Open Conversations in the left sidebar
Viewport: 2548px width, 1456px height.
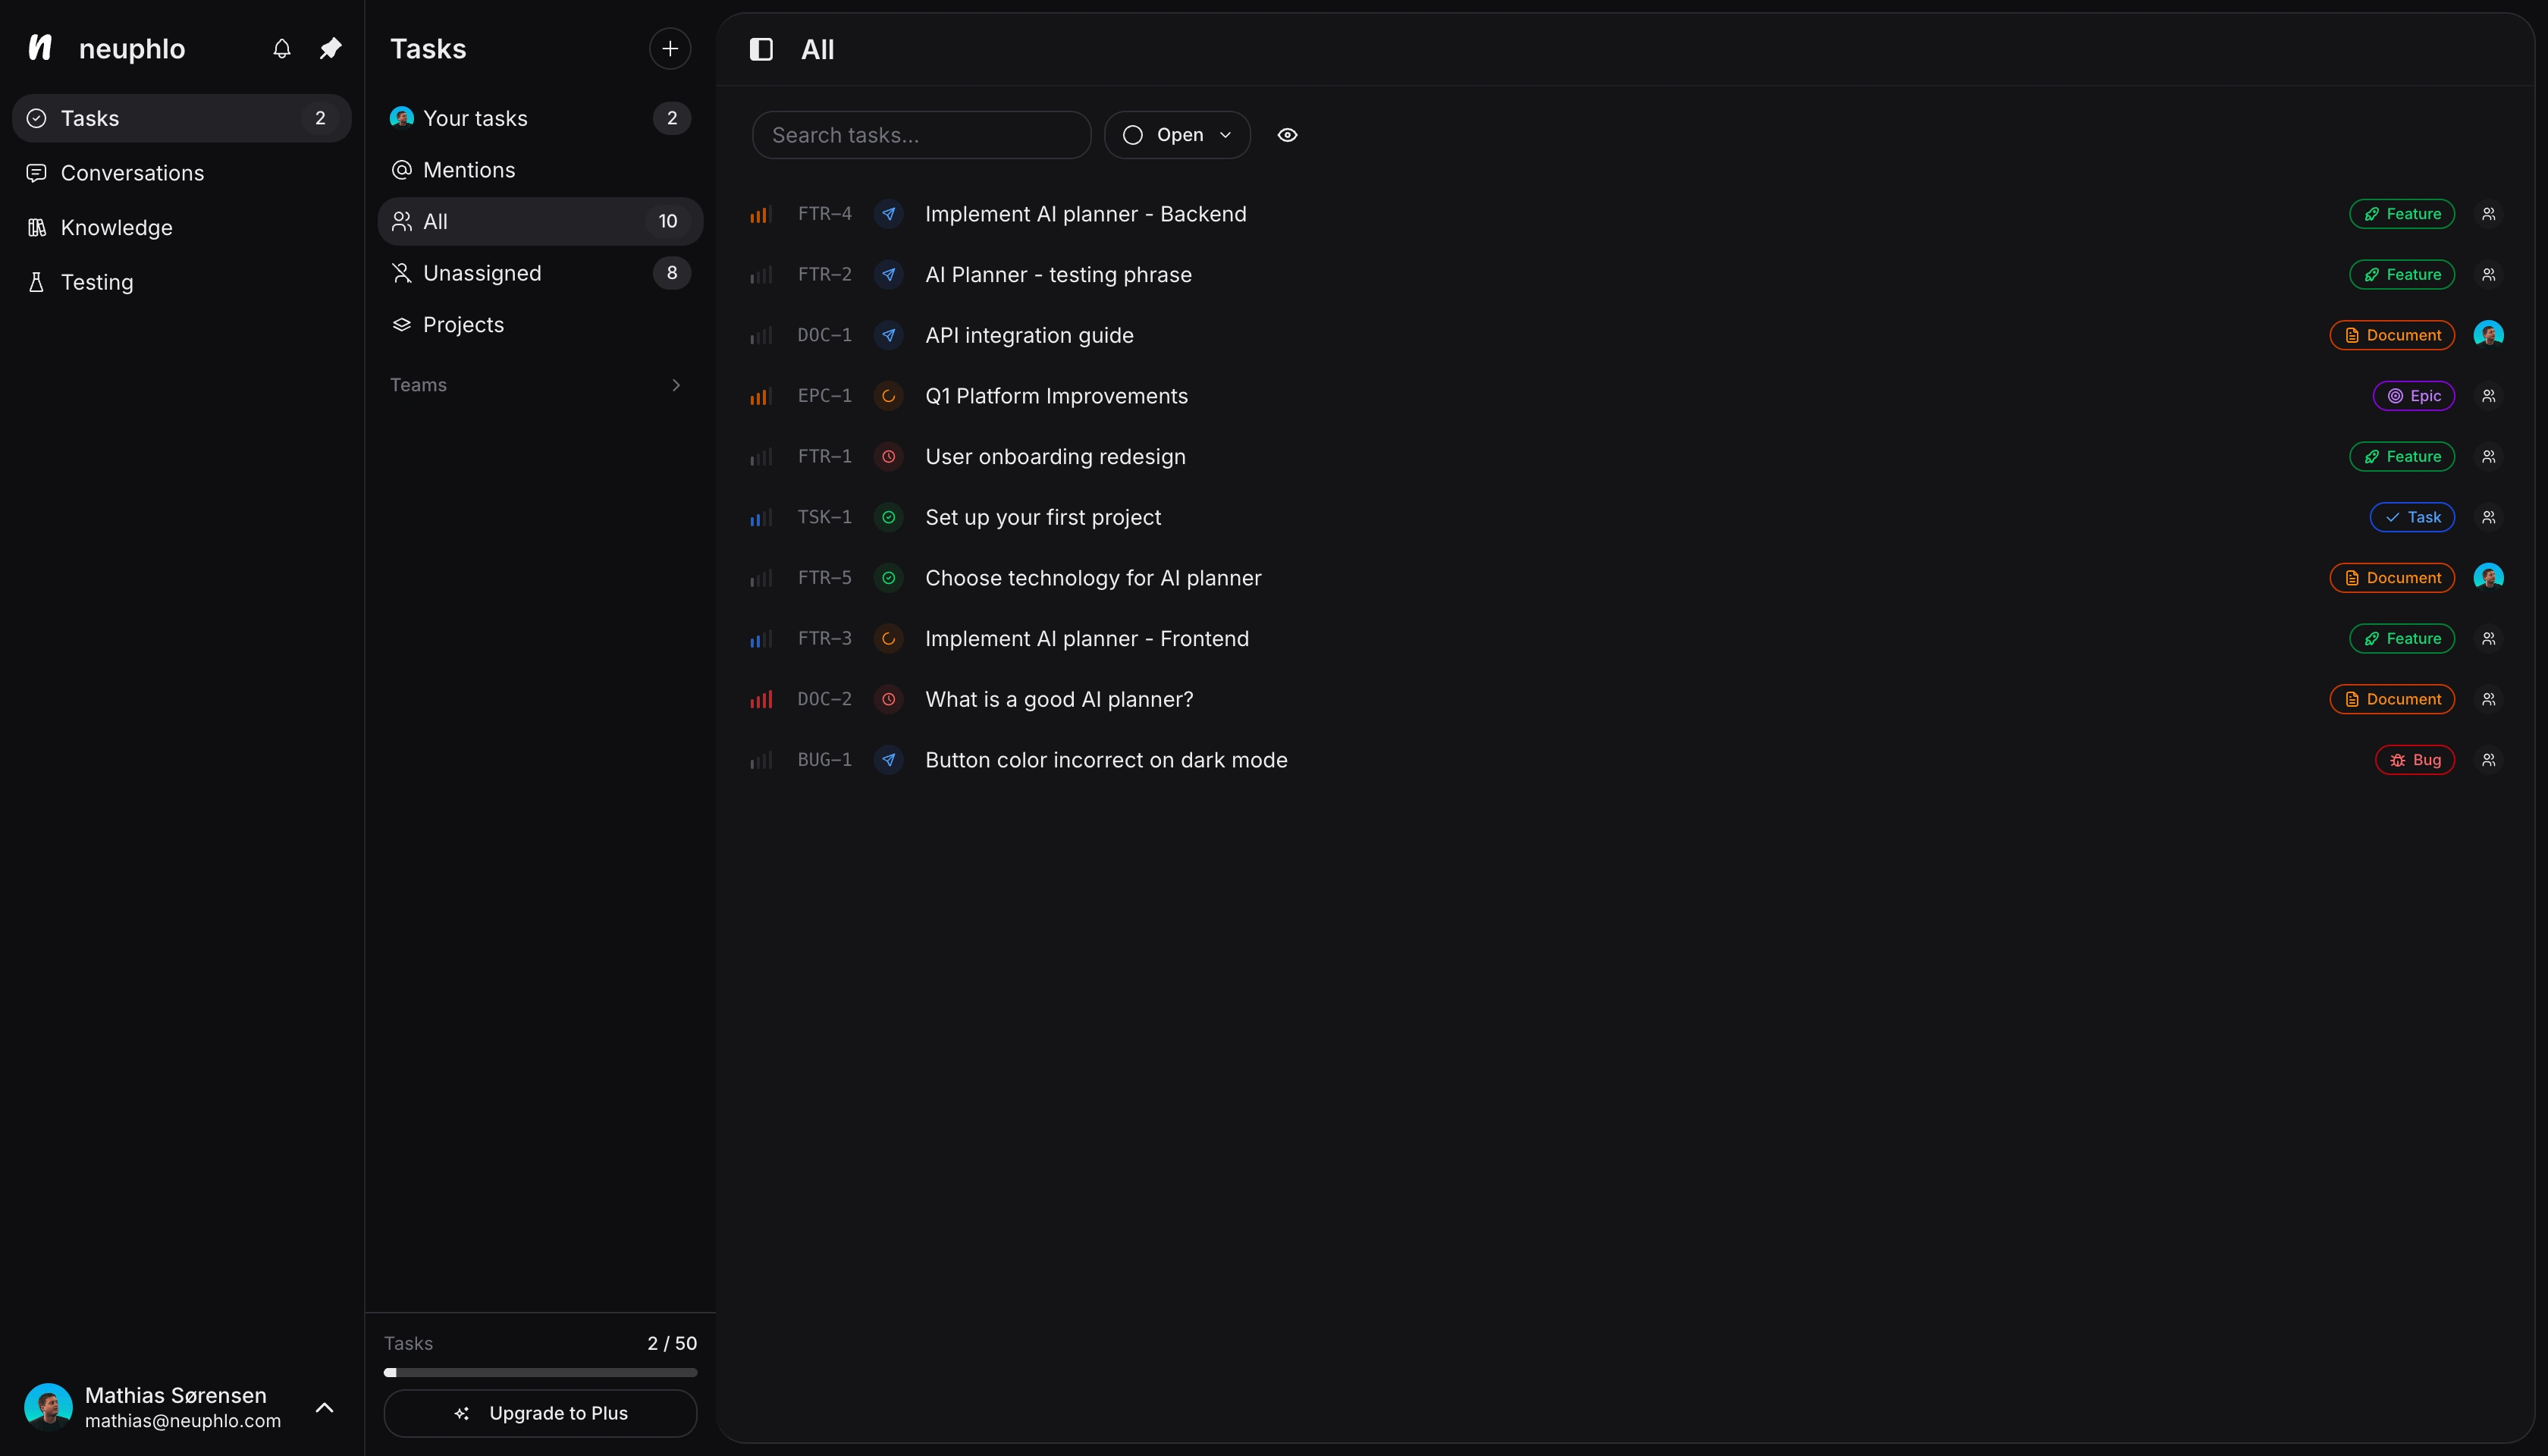click(x=132, y=173)
